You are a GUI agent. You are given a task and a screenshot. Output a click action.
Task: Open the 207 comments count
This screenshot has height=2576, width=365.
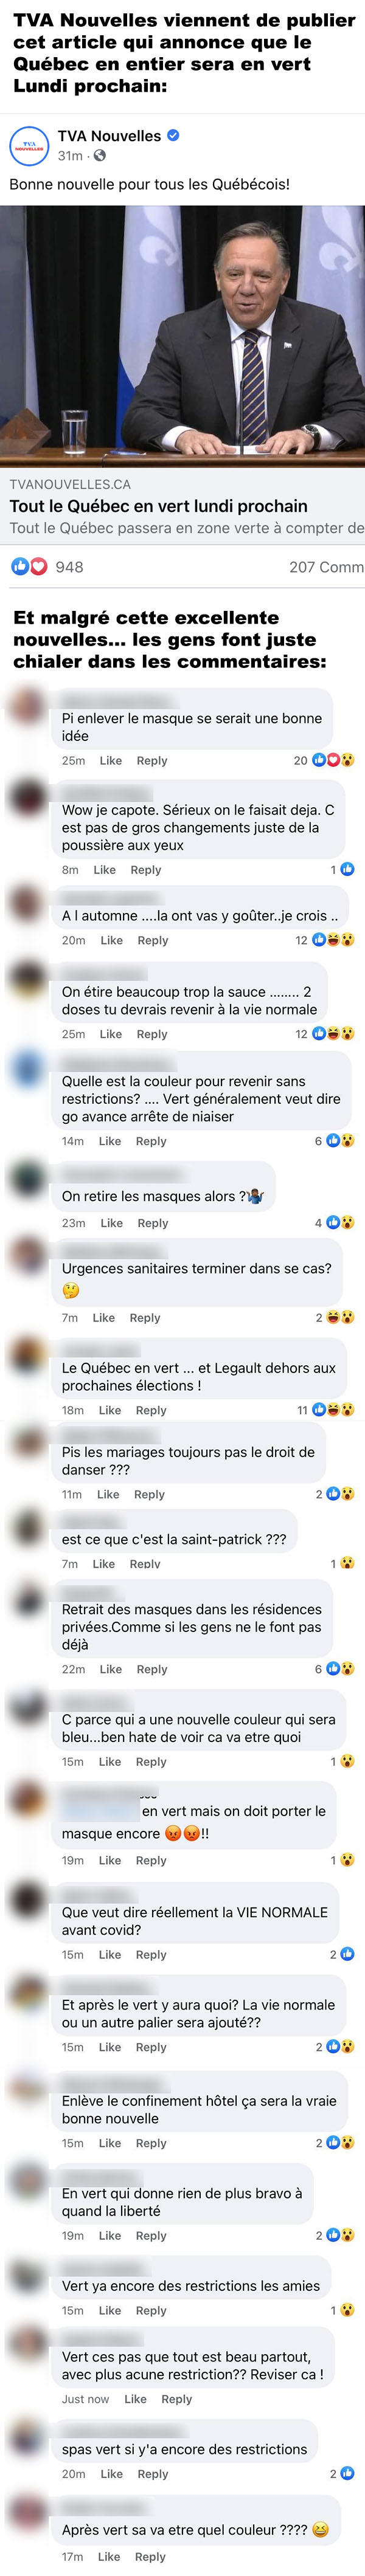point(326,567)
